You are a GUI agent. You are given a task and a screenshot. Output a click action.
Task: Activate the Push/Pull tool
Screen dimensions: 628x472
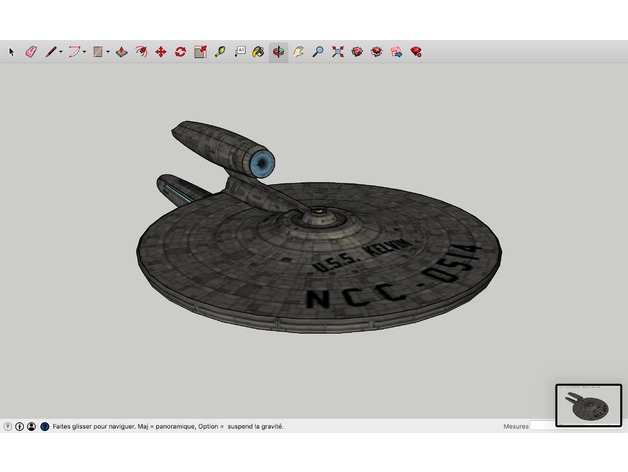click(122, 52)
